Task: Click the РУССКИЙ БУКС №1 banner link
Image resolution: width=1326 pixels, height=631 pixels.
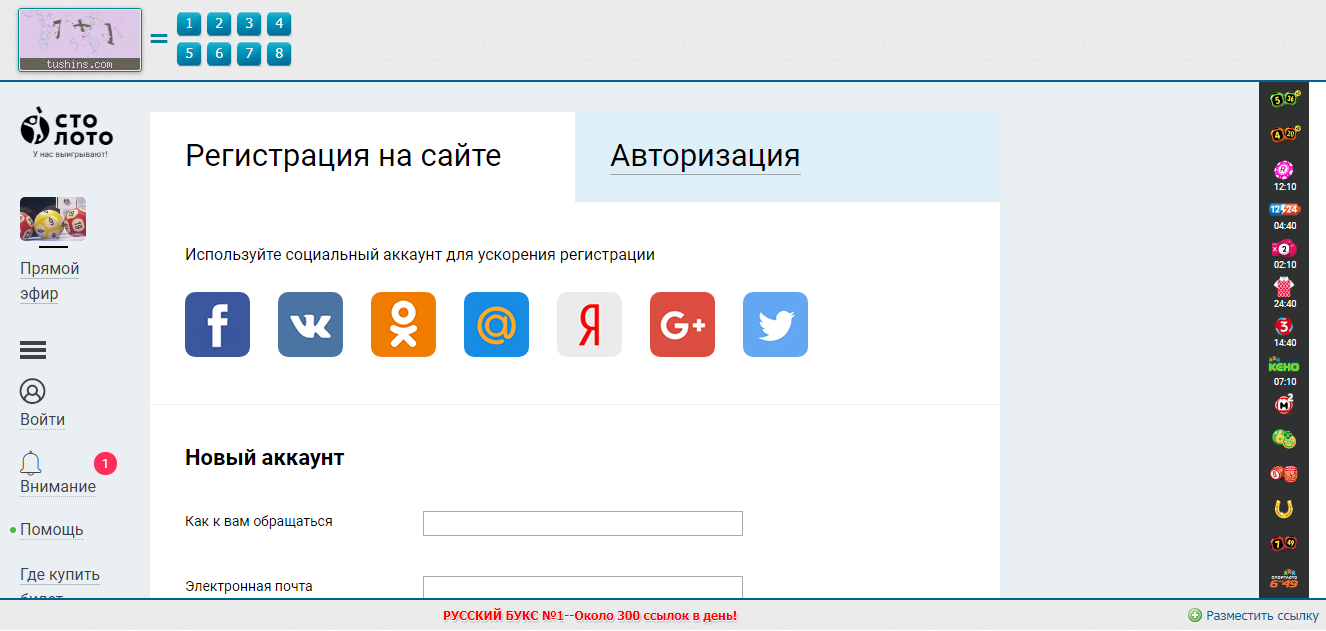Action: pyautogui.click(x=590, y=616)
